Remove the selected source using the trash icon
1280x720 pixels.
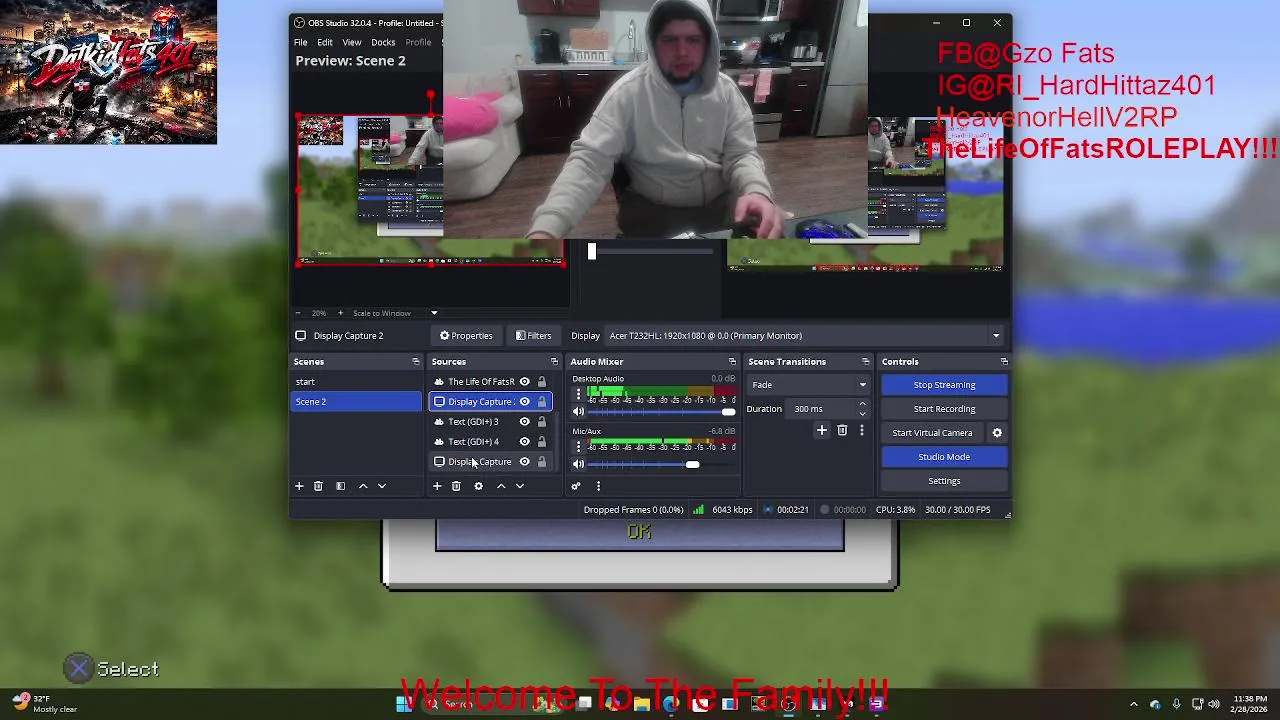click(456, 486)
